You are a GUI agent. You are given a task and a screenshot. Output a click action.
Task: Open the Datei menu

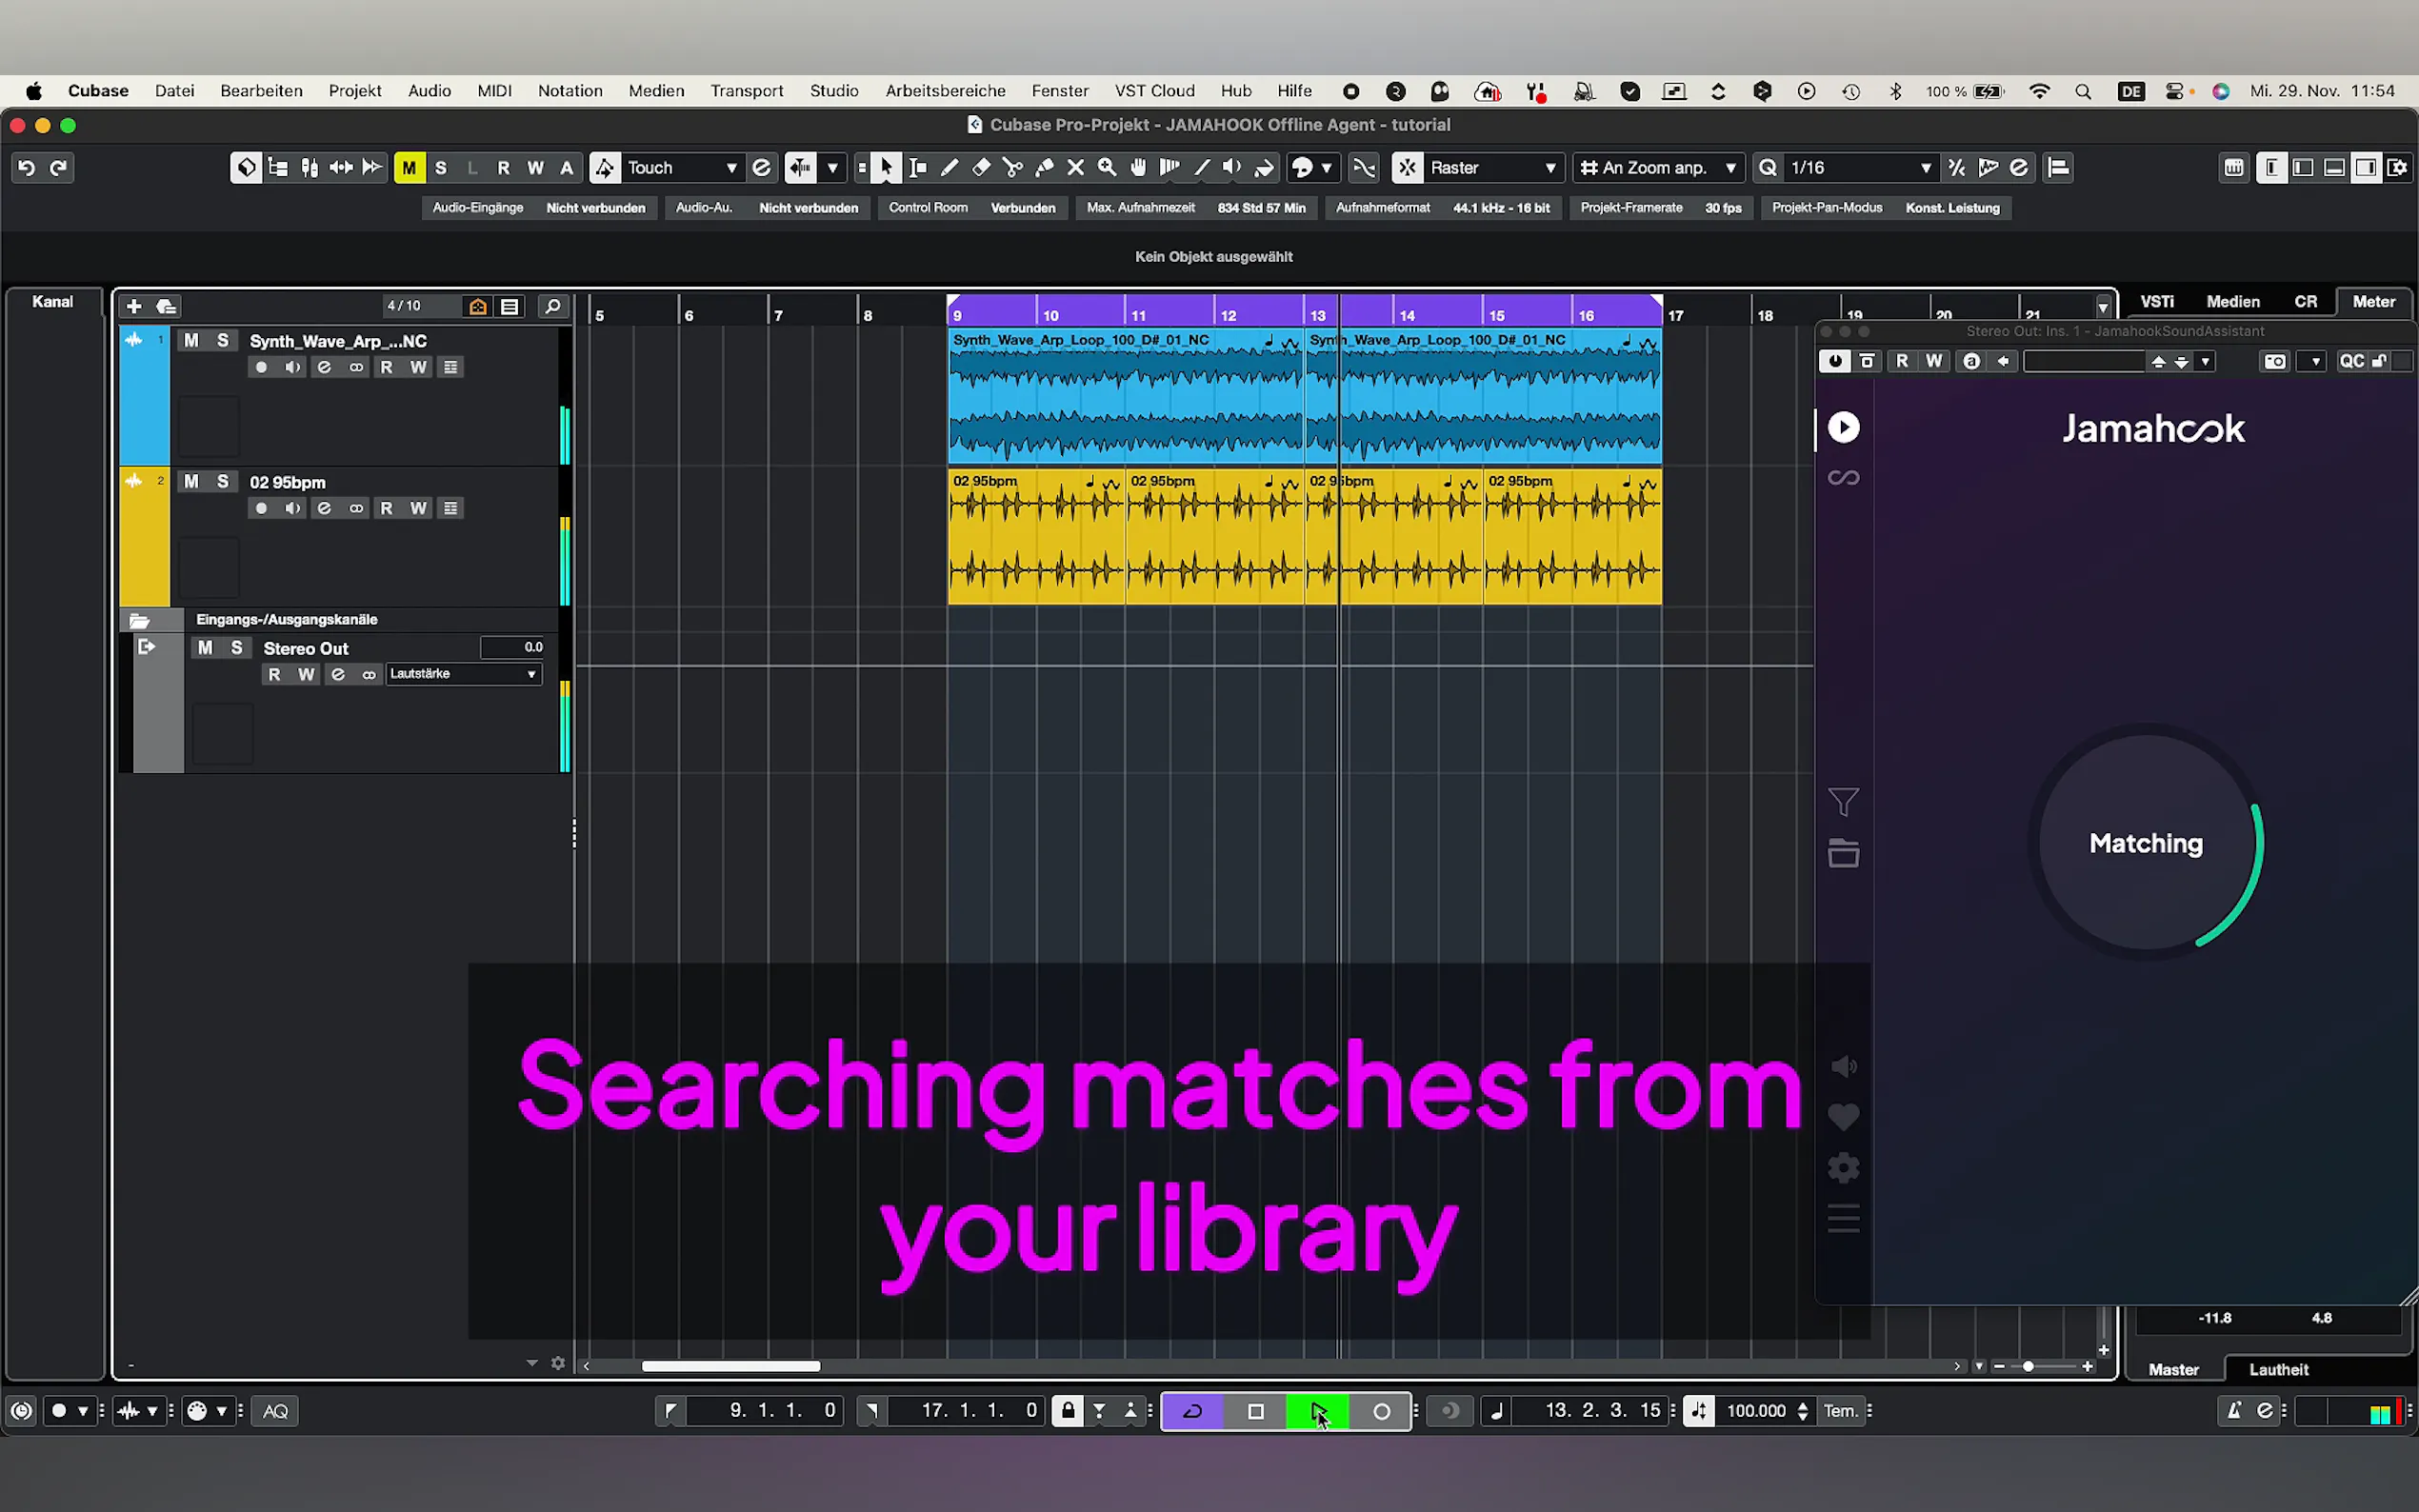pos(174,91)
